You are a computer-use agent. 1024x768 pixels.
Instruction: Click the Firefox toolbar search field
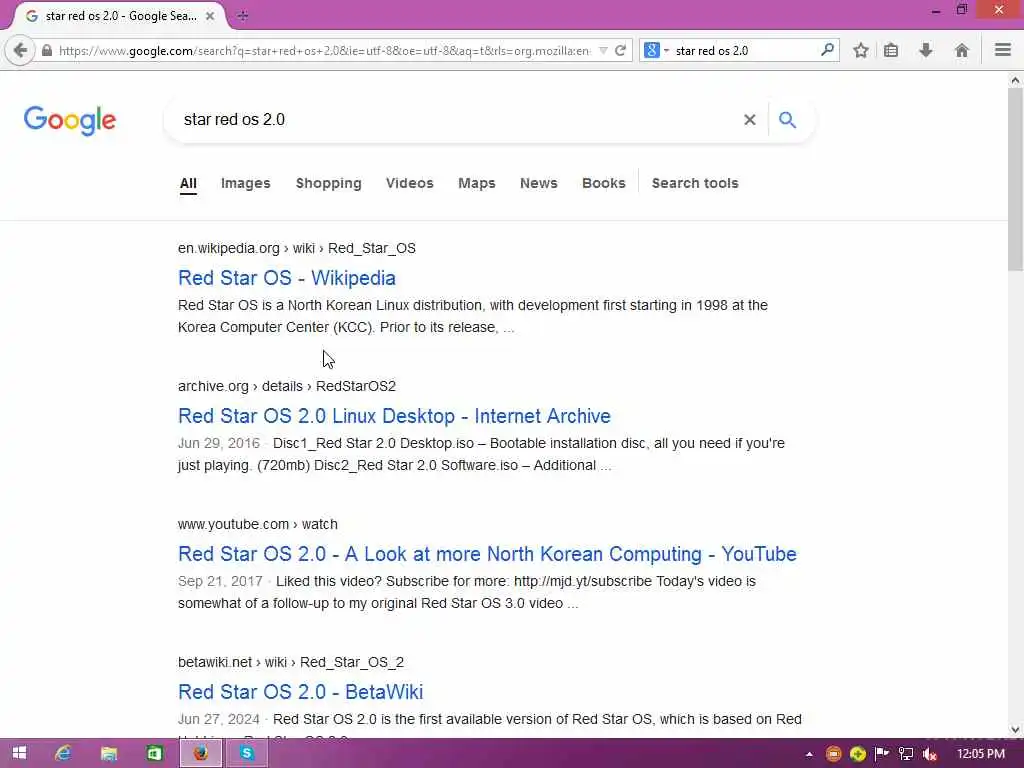click(x=745, y=50)
